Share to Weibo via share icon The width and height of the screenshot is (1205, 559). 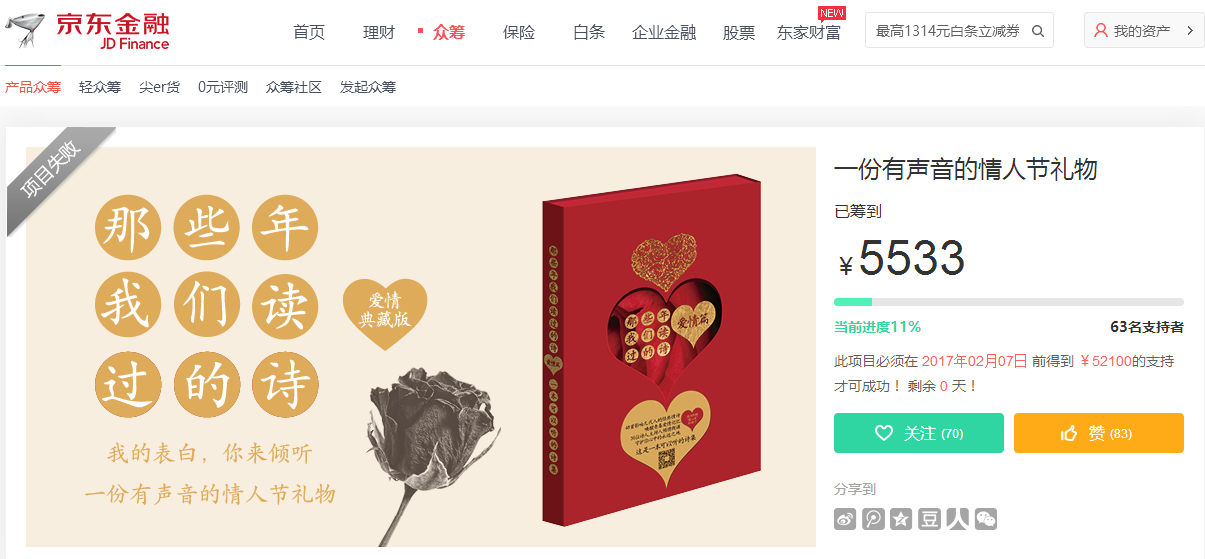(x=845, y=519)
